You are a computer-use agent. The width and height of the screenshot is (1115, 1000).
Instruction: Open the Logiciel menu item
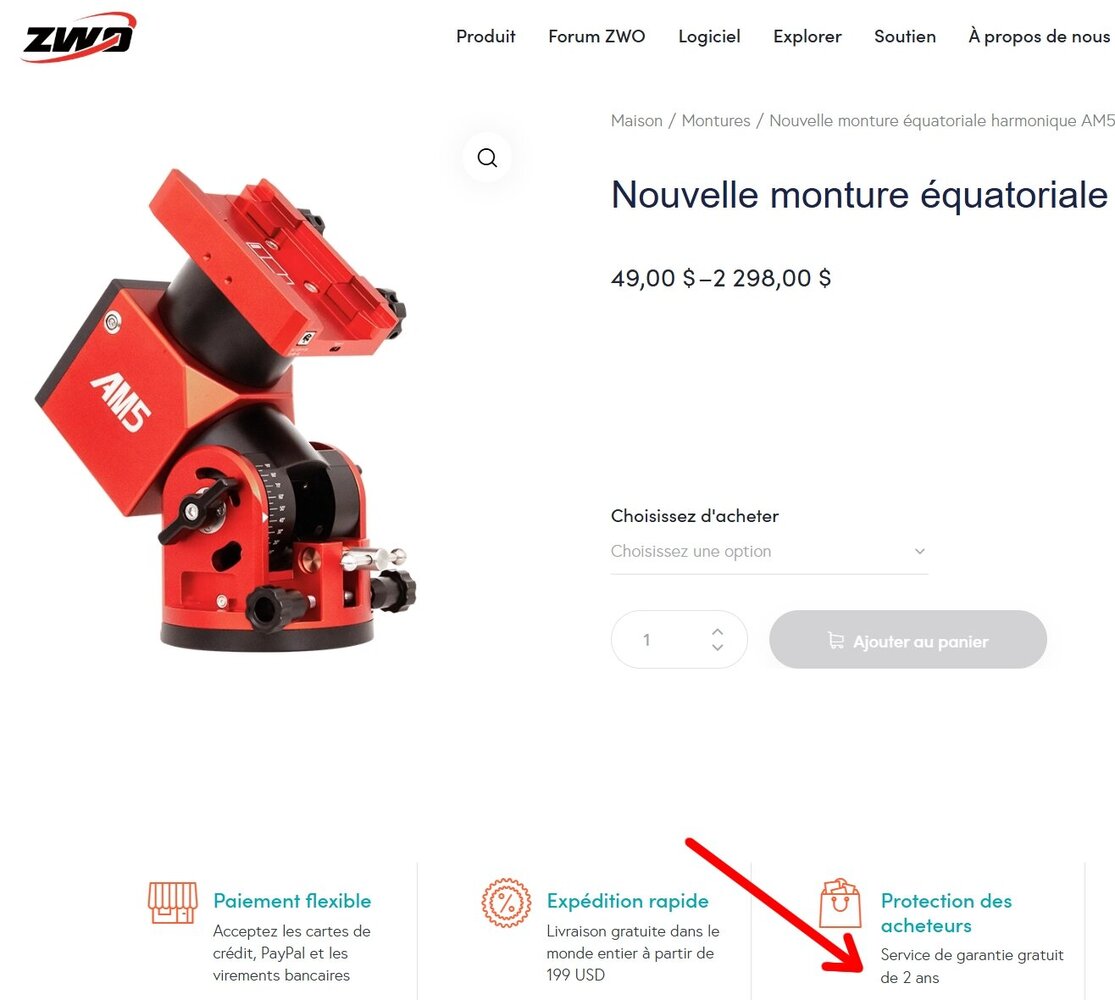[x=709, y=36]
